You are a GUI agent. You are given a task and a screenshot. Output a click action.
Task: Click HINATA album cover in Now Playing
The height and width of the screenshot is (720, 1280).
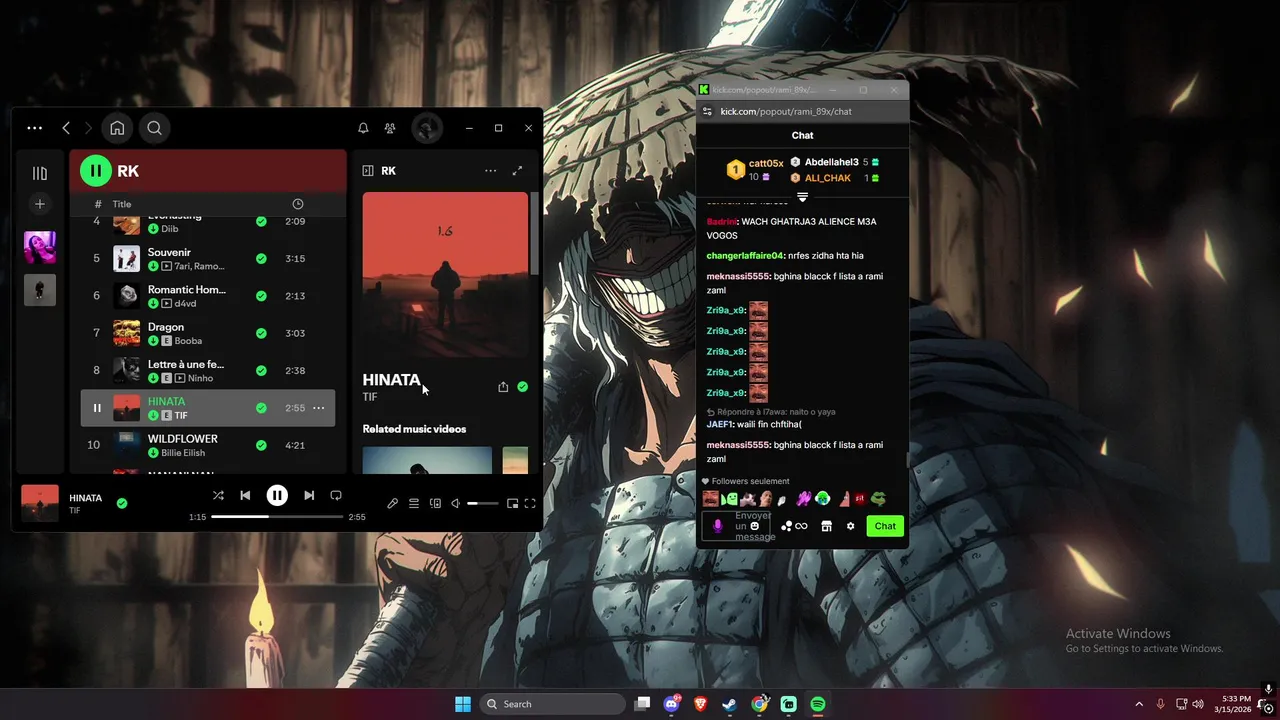(445, 275)
